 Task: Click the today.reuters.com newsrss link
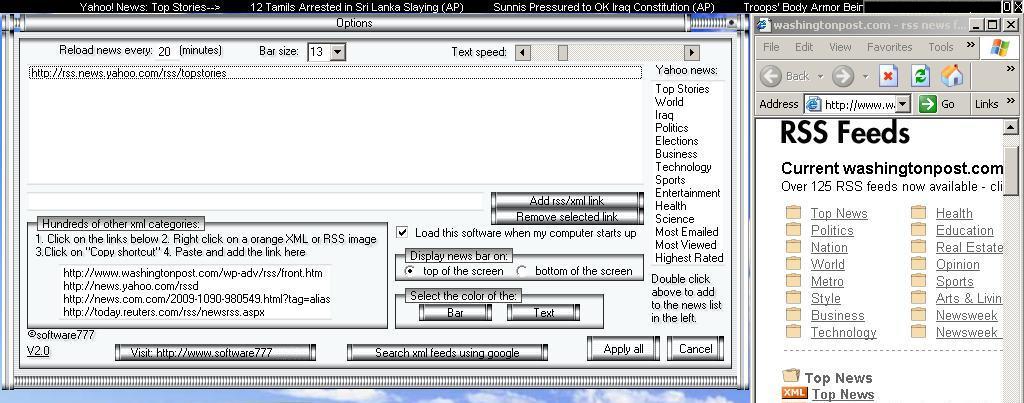tap(164, 312)
